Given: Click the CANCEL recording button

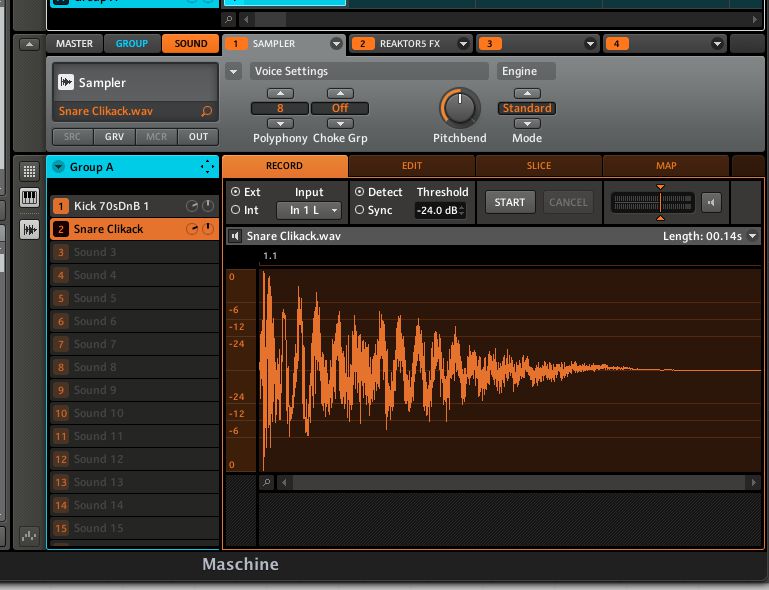Looking at the screenshot, I should click(x=568, y=202).
